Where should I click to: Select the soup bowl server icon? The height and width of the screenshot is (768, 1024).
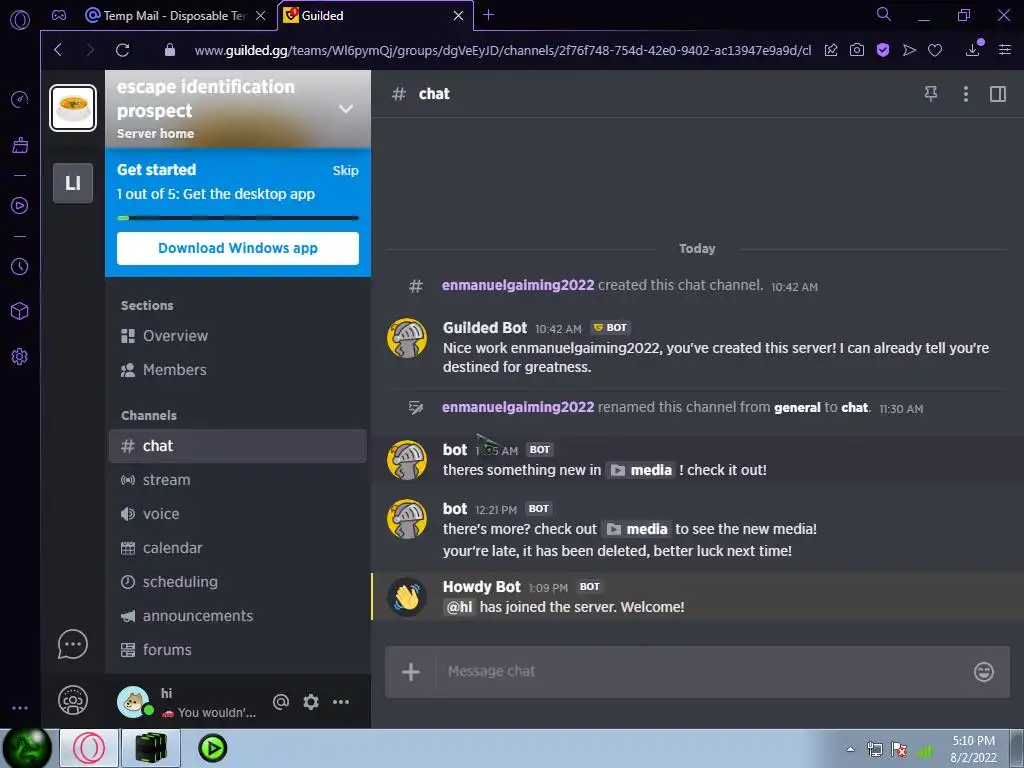pos(73,108)
